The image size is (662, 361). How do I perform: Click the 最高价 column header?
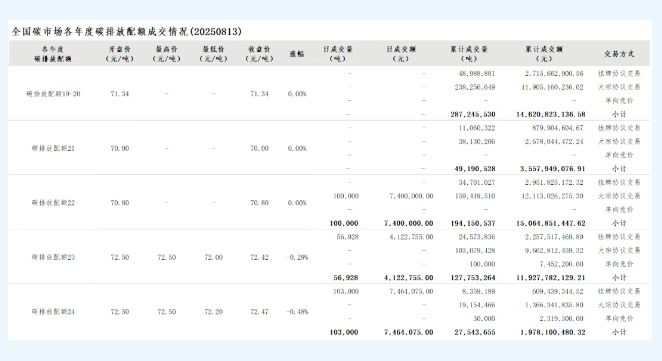(166, 54)
